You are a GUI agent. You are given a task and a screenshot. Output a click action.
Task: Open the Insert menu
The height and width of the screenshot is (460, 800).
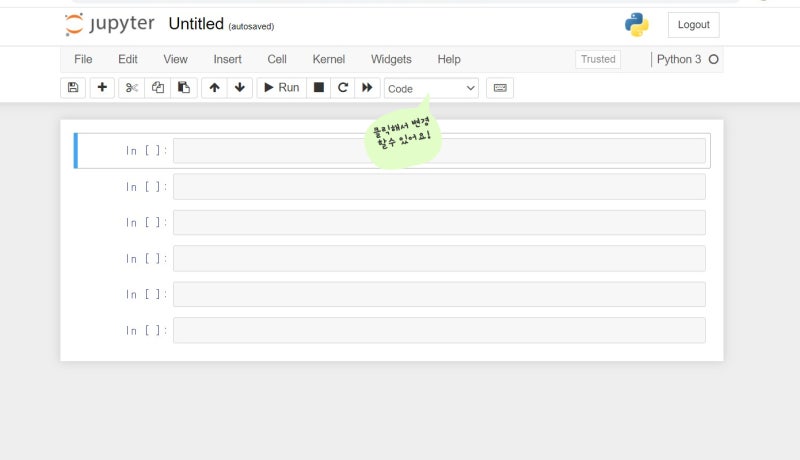[x=228, y=59]
